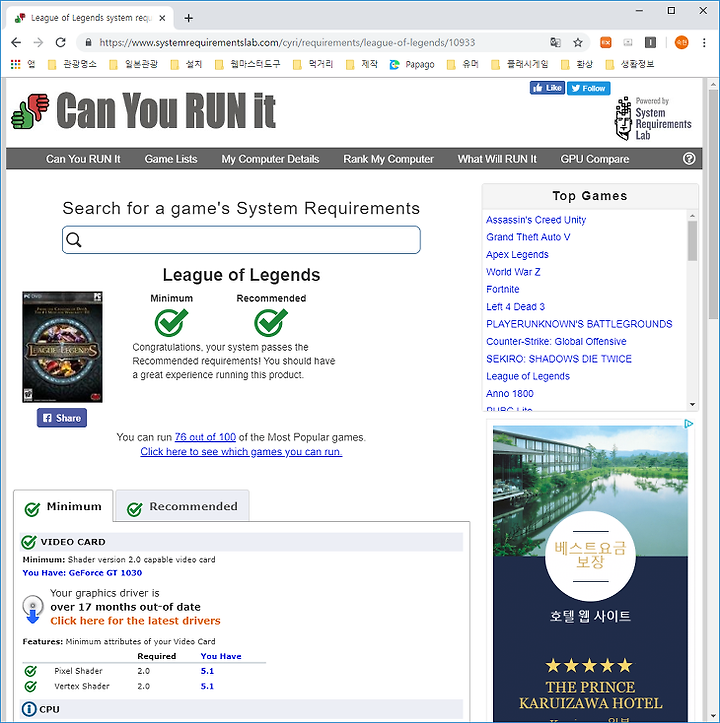Viewport: 720px width, 723px height.
Task: Click the browser forward arrow
Action: point(38,42)
